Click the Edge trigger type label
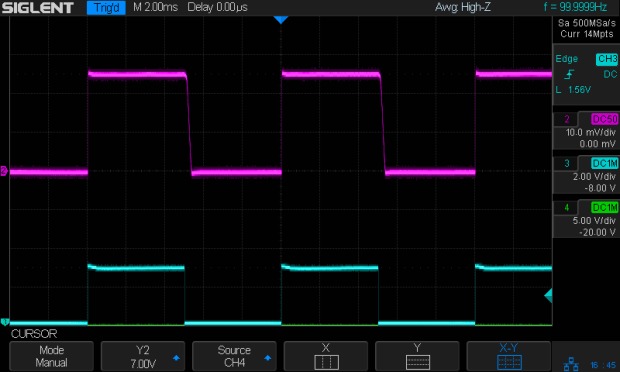This screenshot has width=620, height=372. click(x=566, y=59)
